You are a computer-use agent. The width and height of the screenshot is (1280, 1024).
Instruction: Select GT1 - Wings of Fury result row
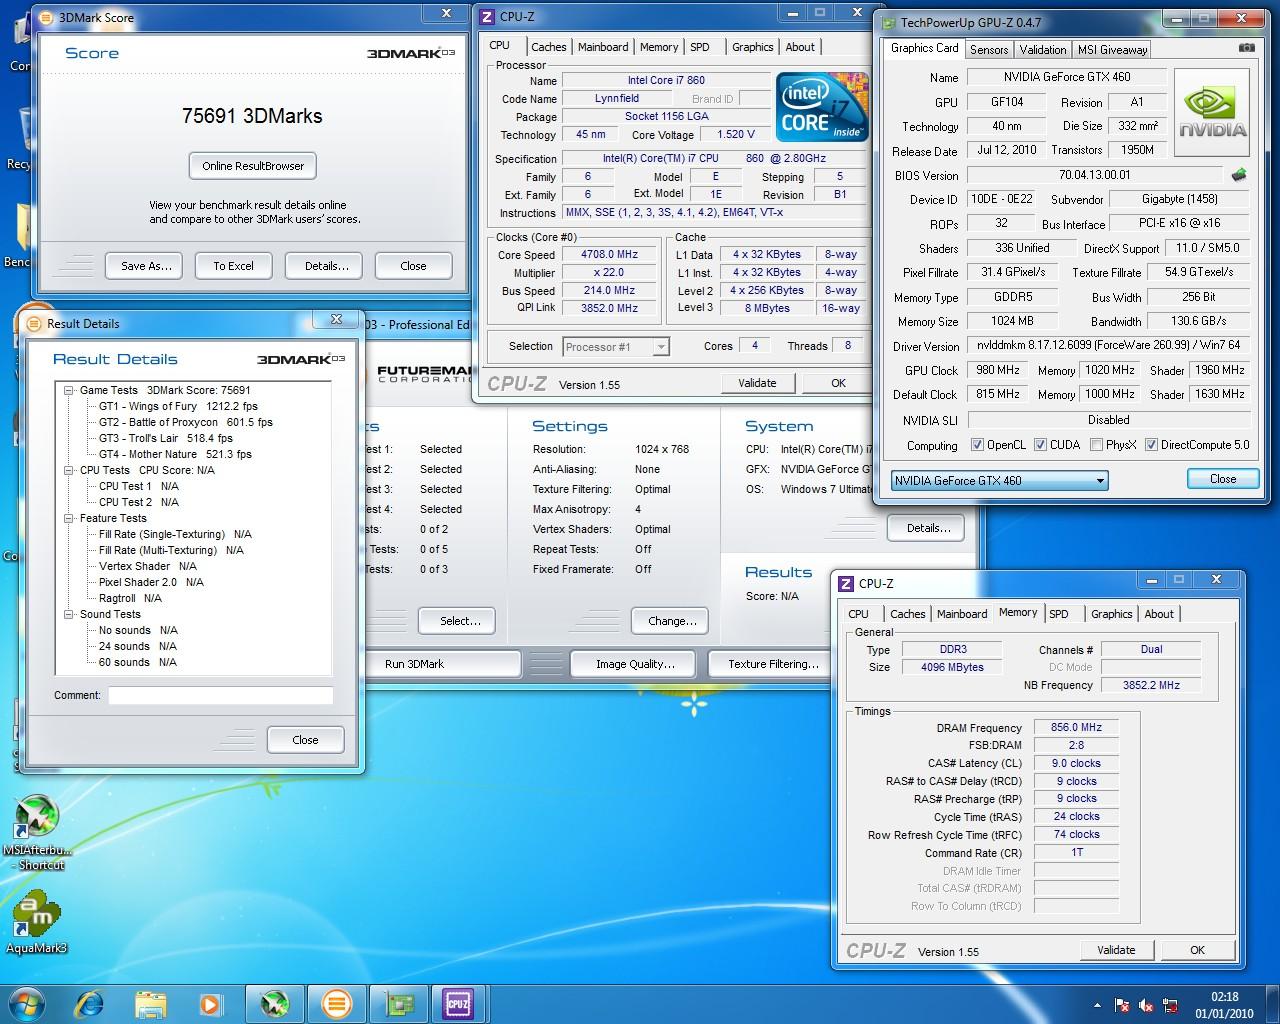click(x=178, y=406)
